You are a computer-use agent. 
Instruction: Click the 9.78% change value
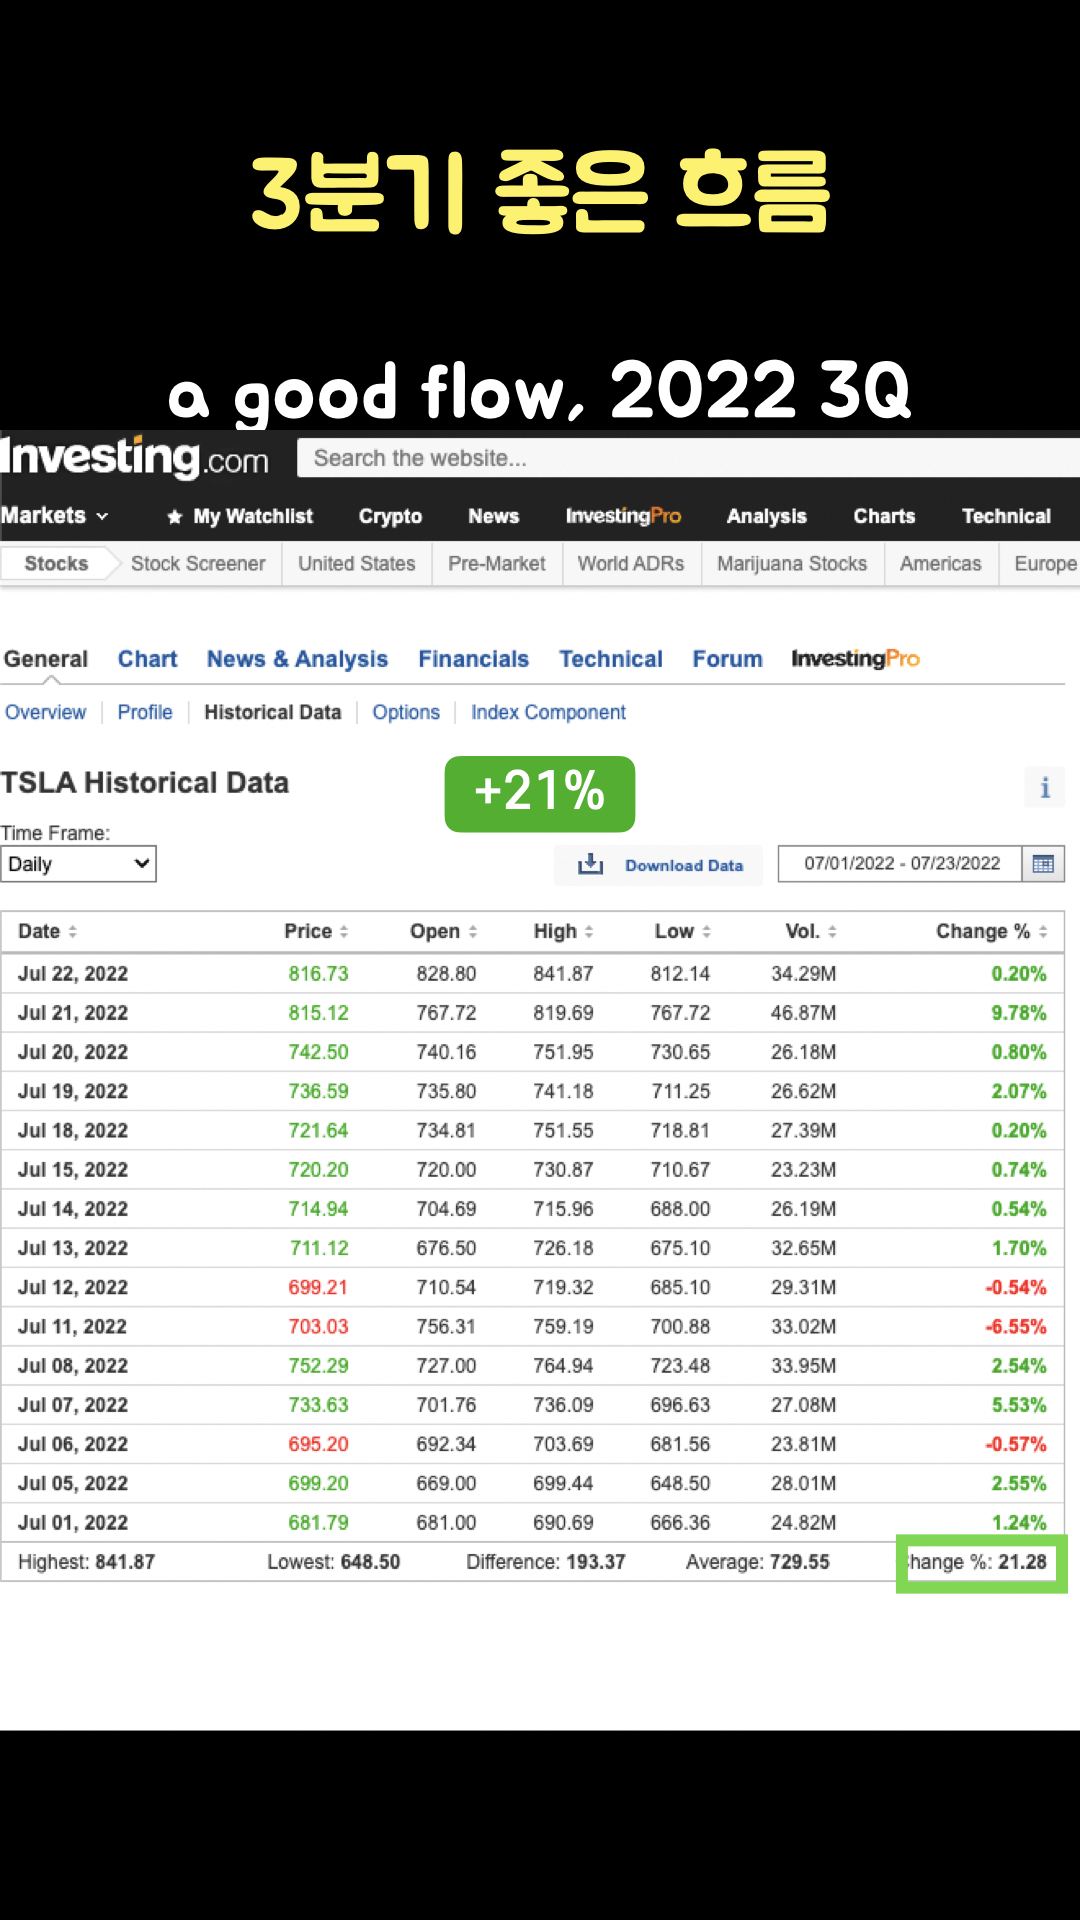tap(1018, 1013)
